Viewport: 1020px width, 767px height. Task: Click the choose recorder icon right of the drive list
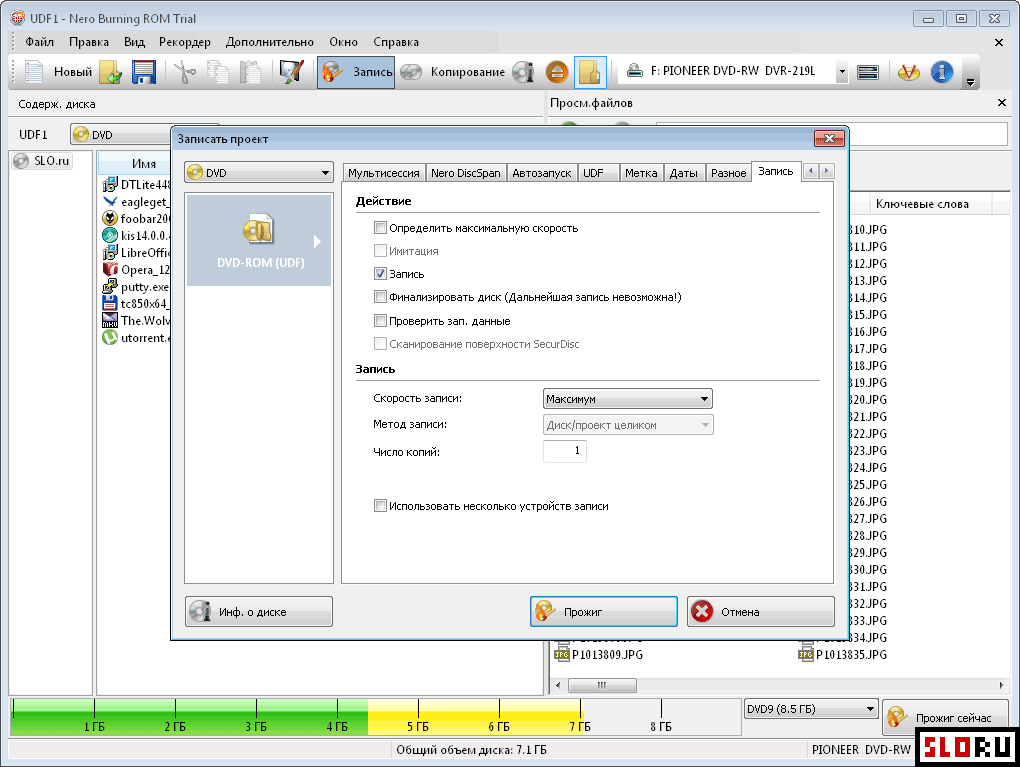868,72
